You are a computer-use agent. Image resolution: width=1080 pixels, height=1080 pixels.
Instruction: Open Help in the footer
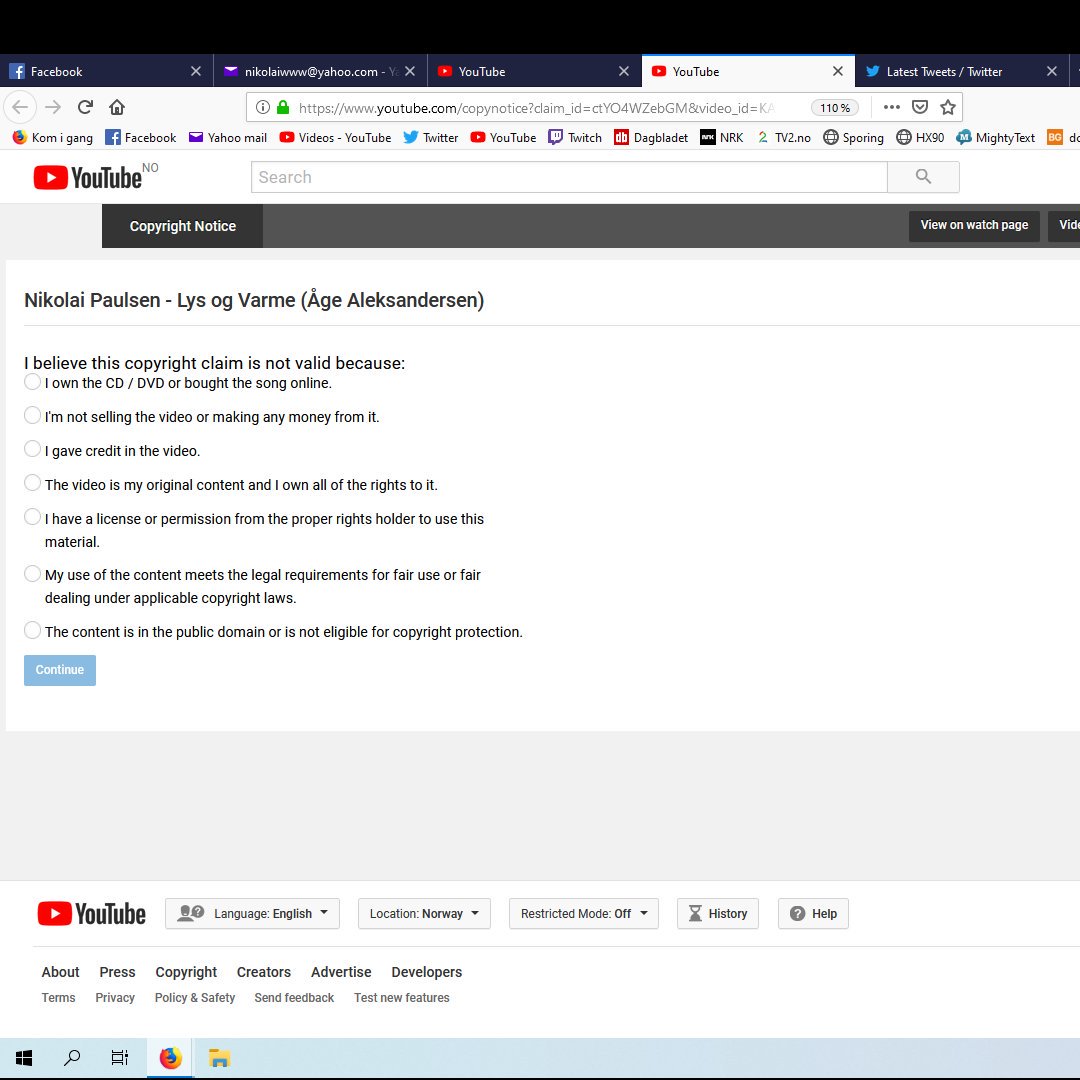point(813,914)
